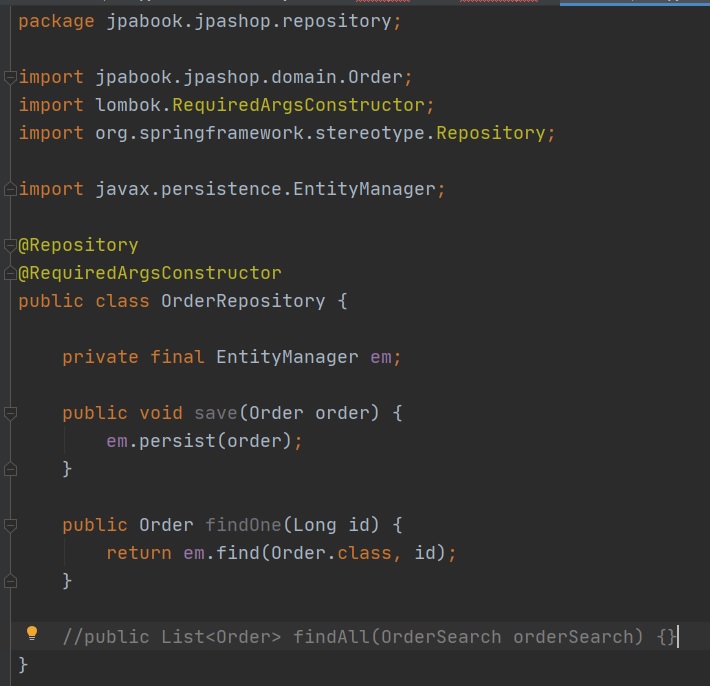Click "OrderSearch" type in the commented line

tap(441, 637)
